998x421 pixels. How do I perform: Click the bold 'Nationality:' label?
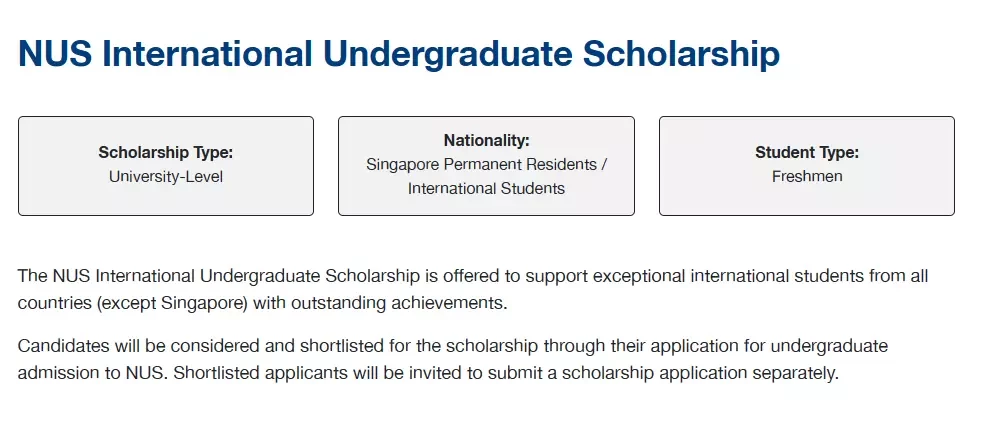coord(486,140)
